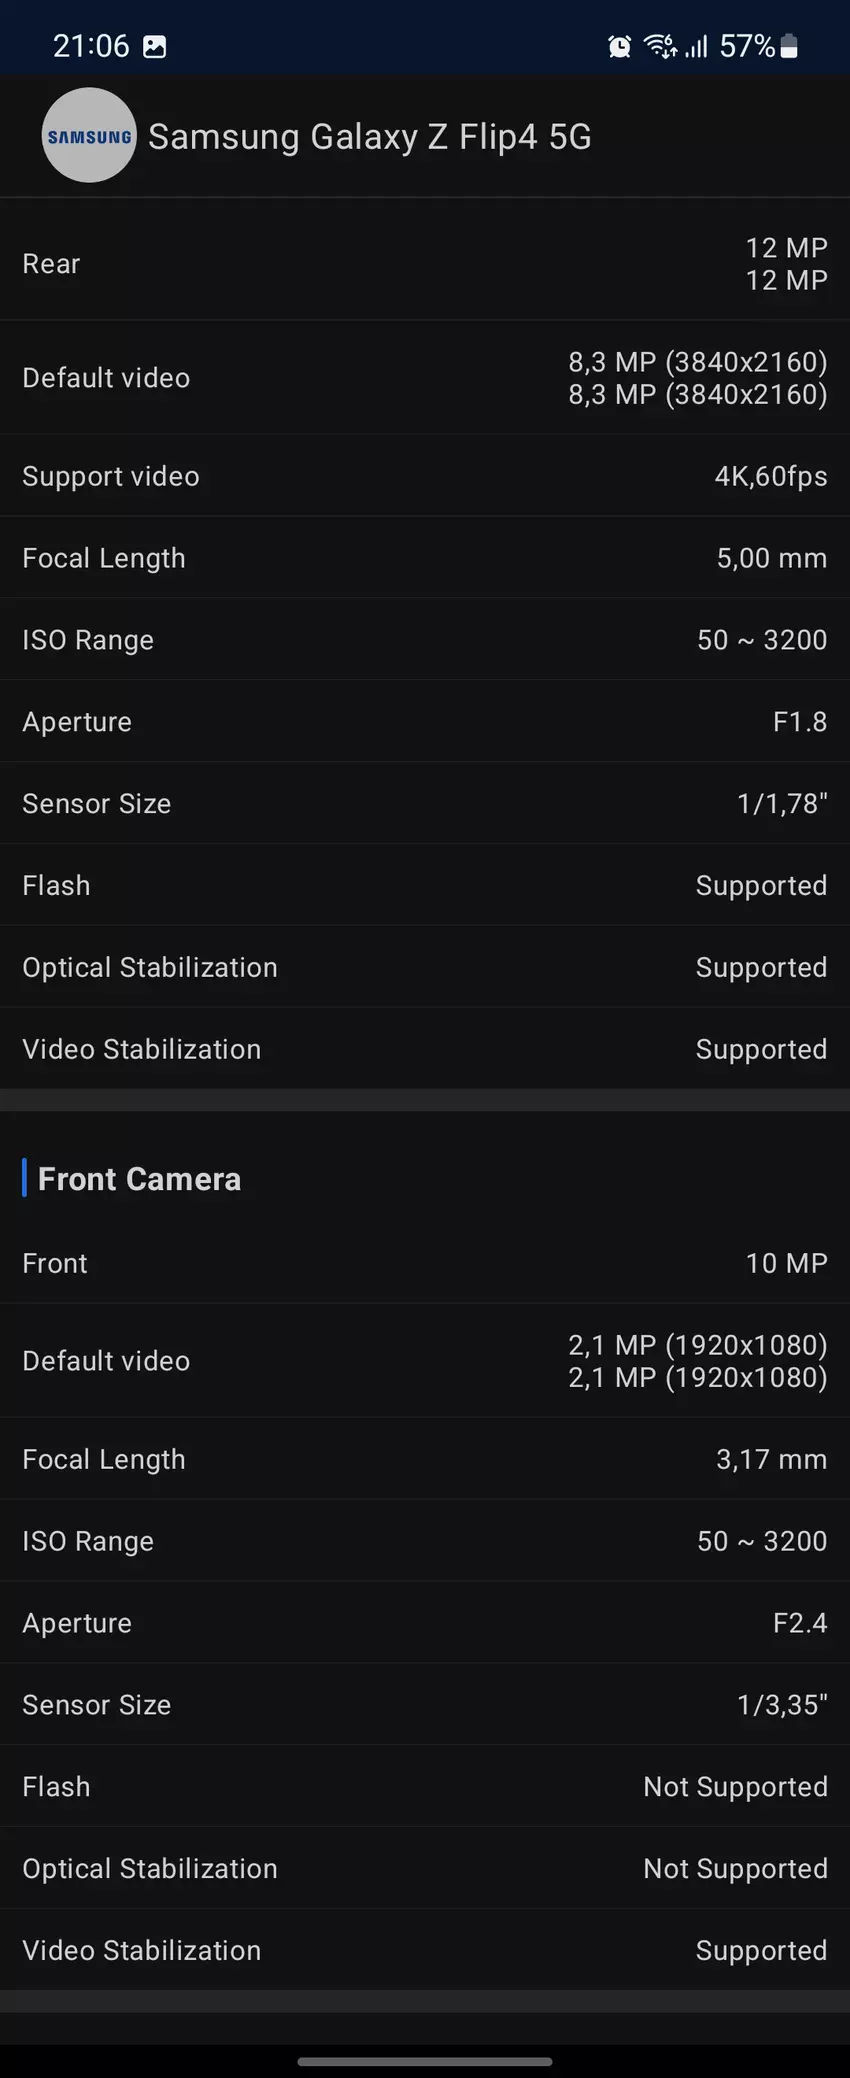Tap the bottom navigation gesture handle
The height and width of the screenshot is (2078, 850).
pos(425,2061)
